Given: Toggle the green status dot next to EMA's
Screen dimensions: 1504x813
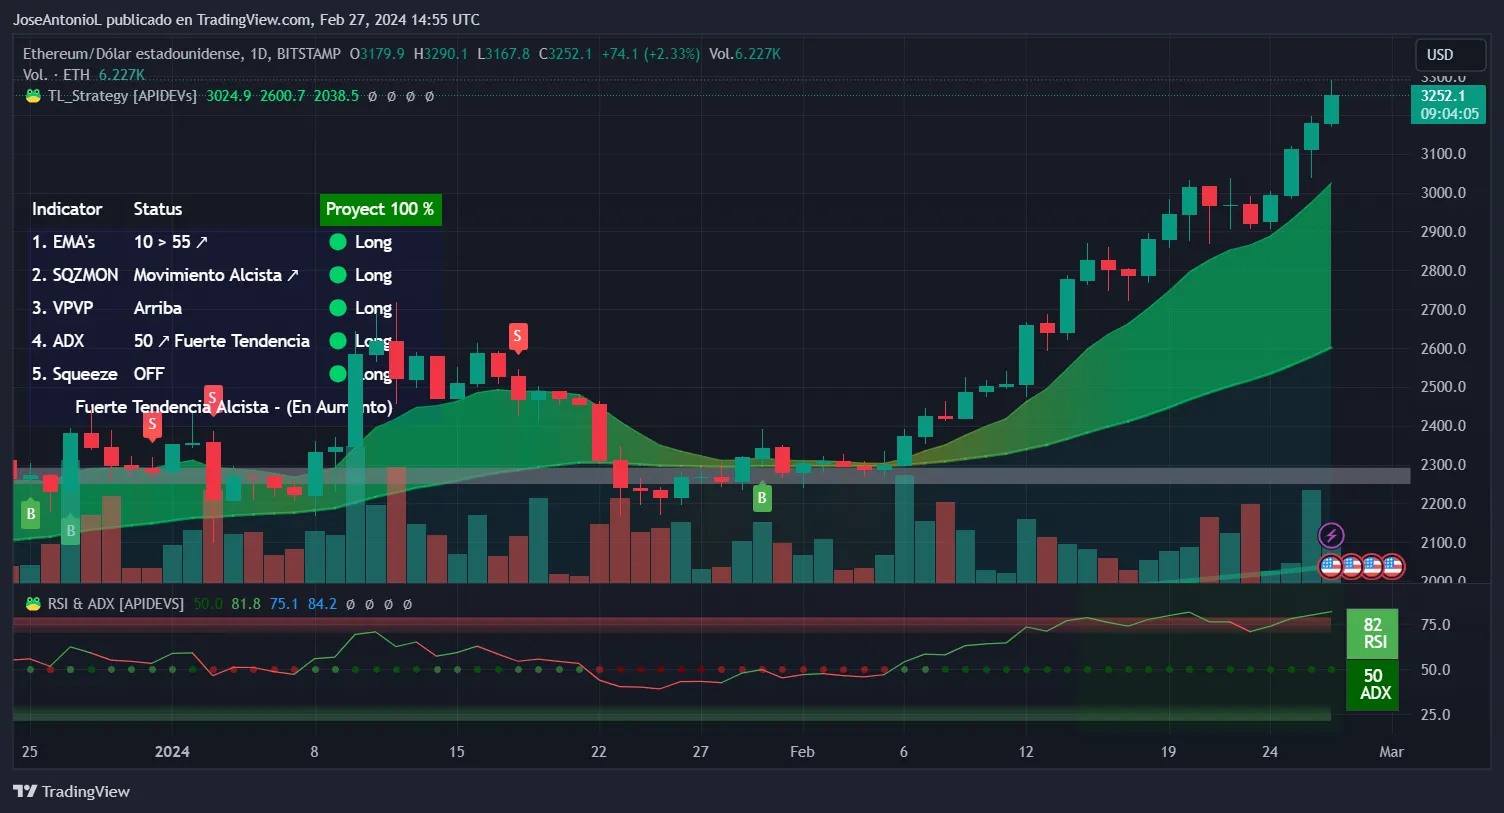Looking at the screenshot, I should (x=337, y=242).
